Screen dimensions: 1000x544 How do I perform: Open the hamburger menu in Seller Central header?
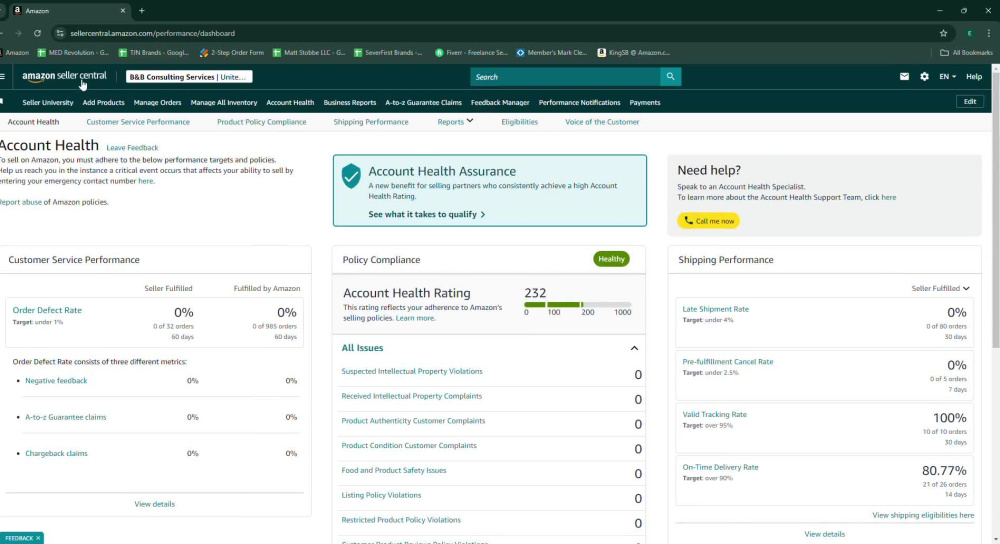(x=3, y=77)
